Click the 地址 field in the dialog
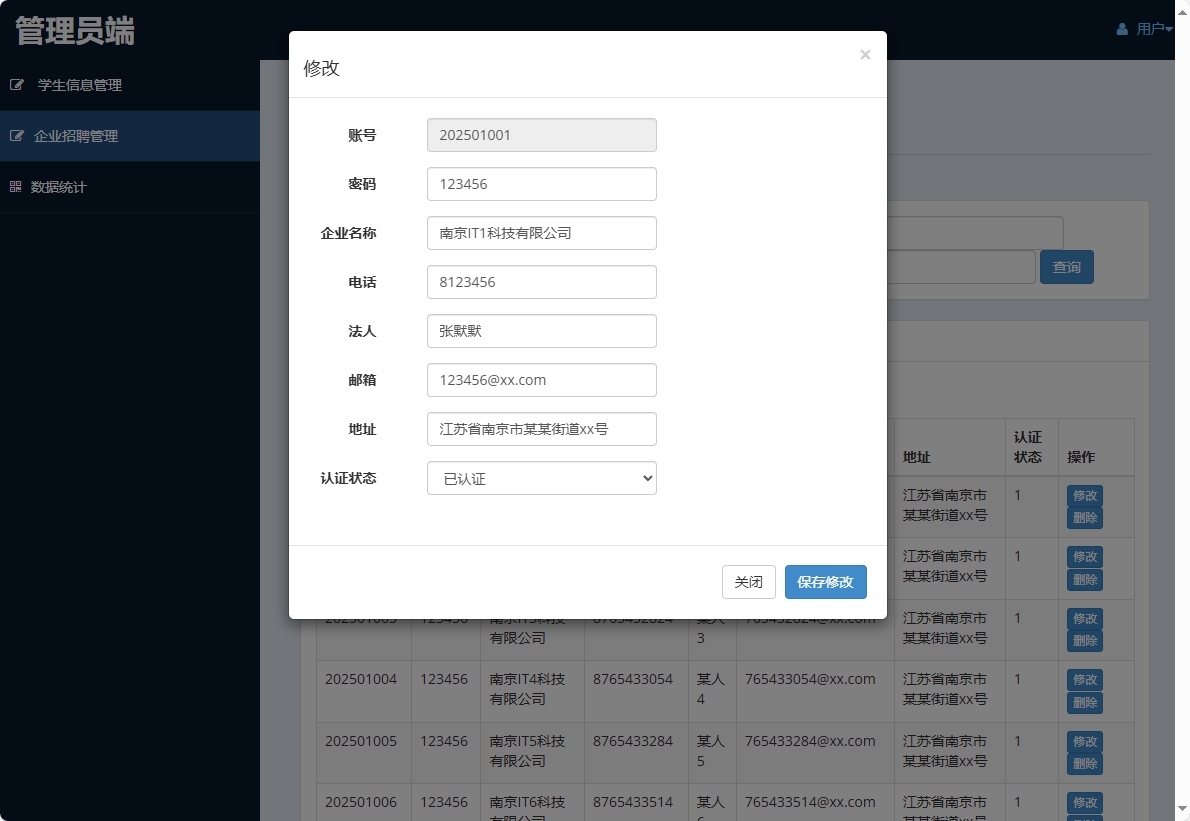 point(541,429)
